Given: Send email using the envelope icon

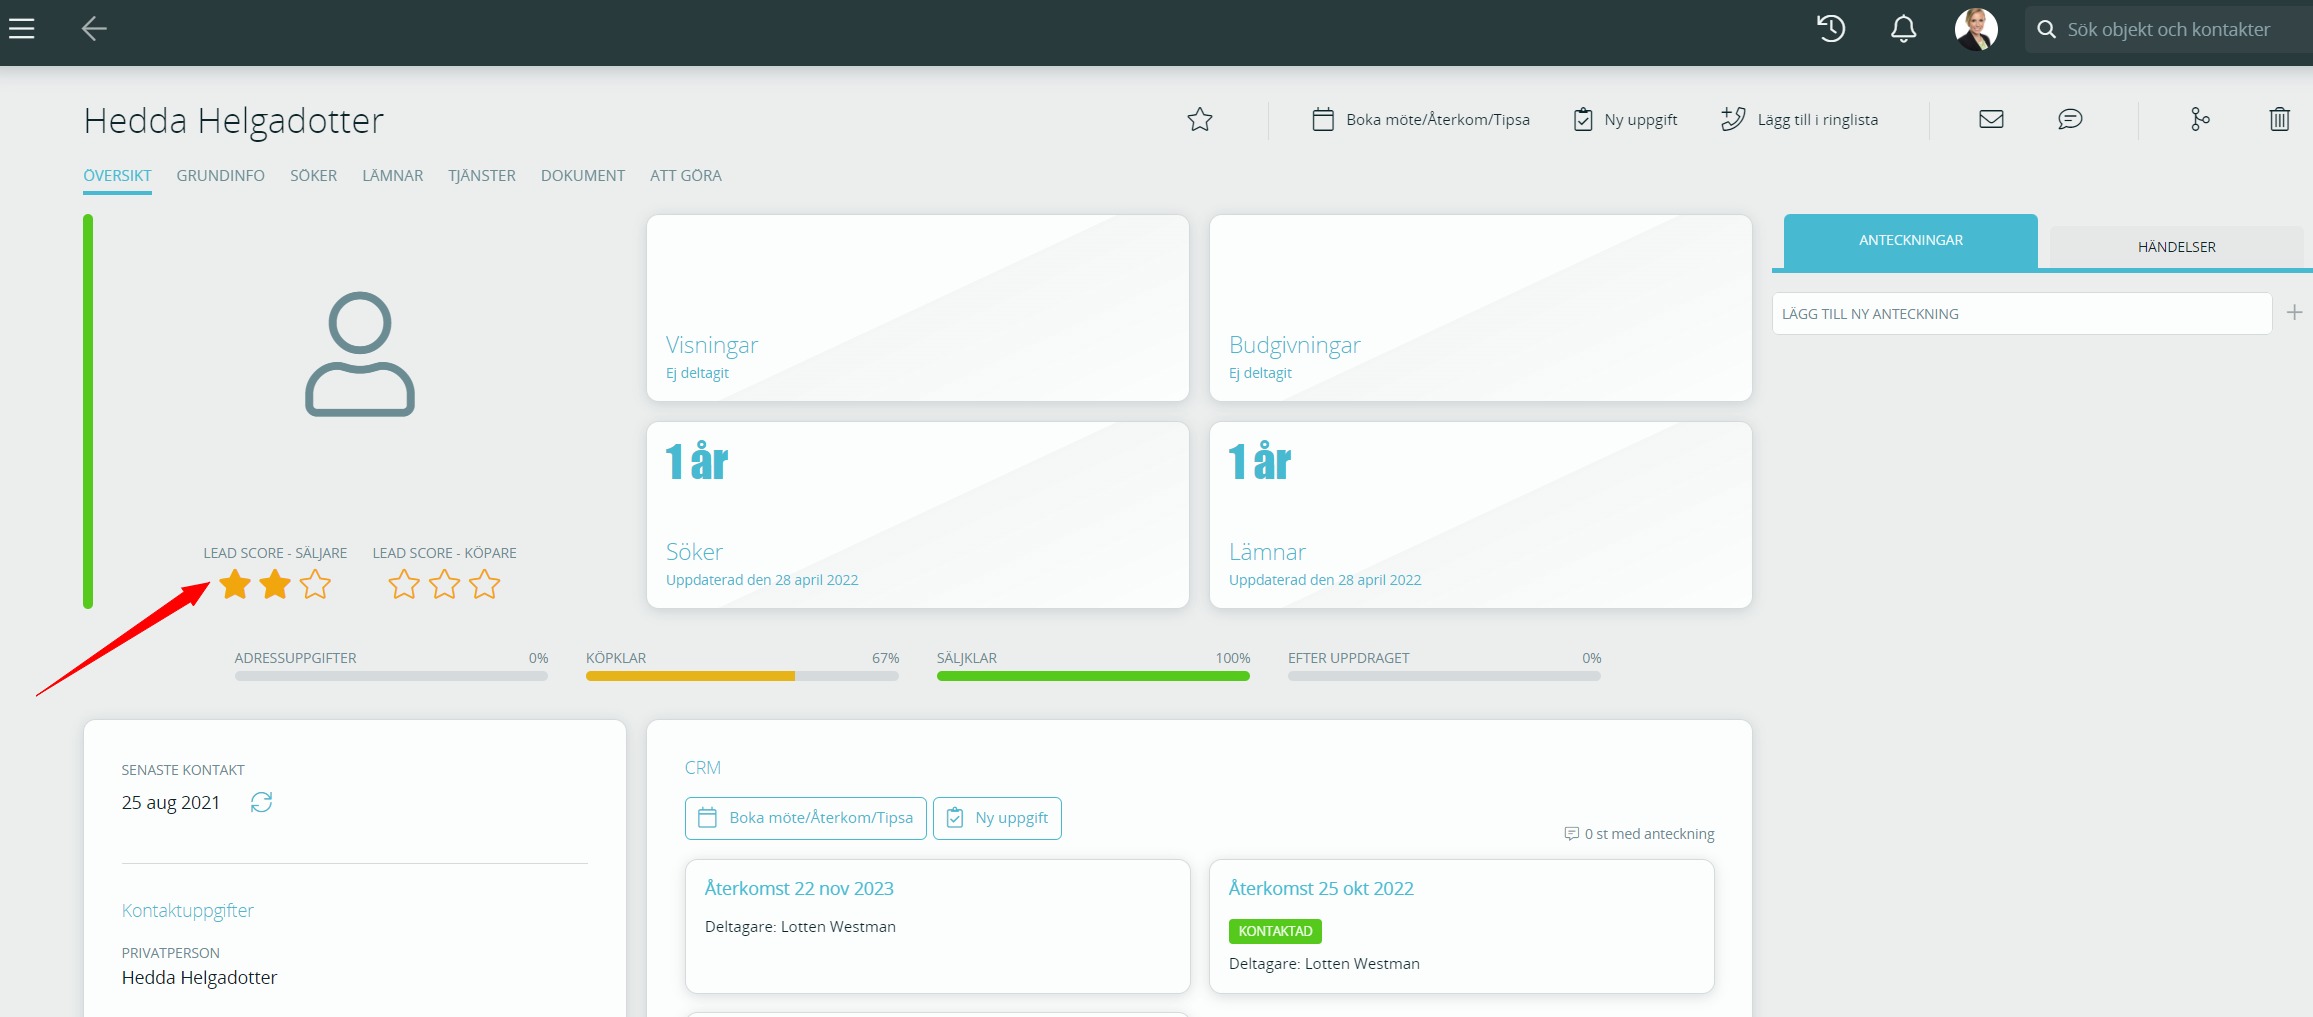Looking at the screenshot, I should tap(1991, 120).
